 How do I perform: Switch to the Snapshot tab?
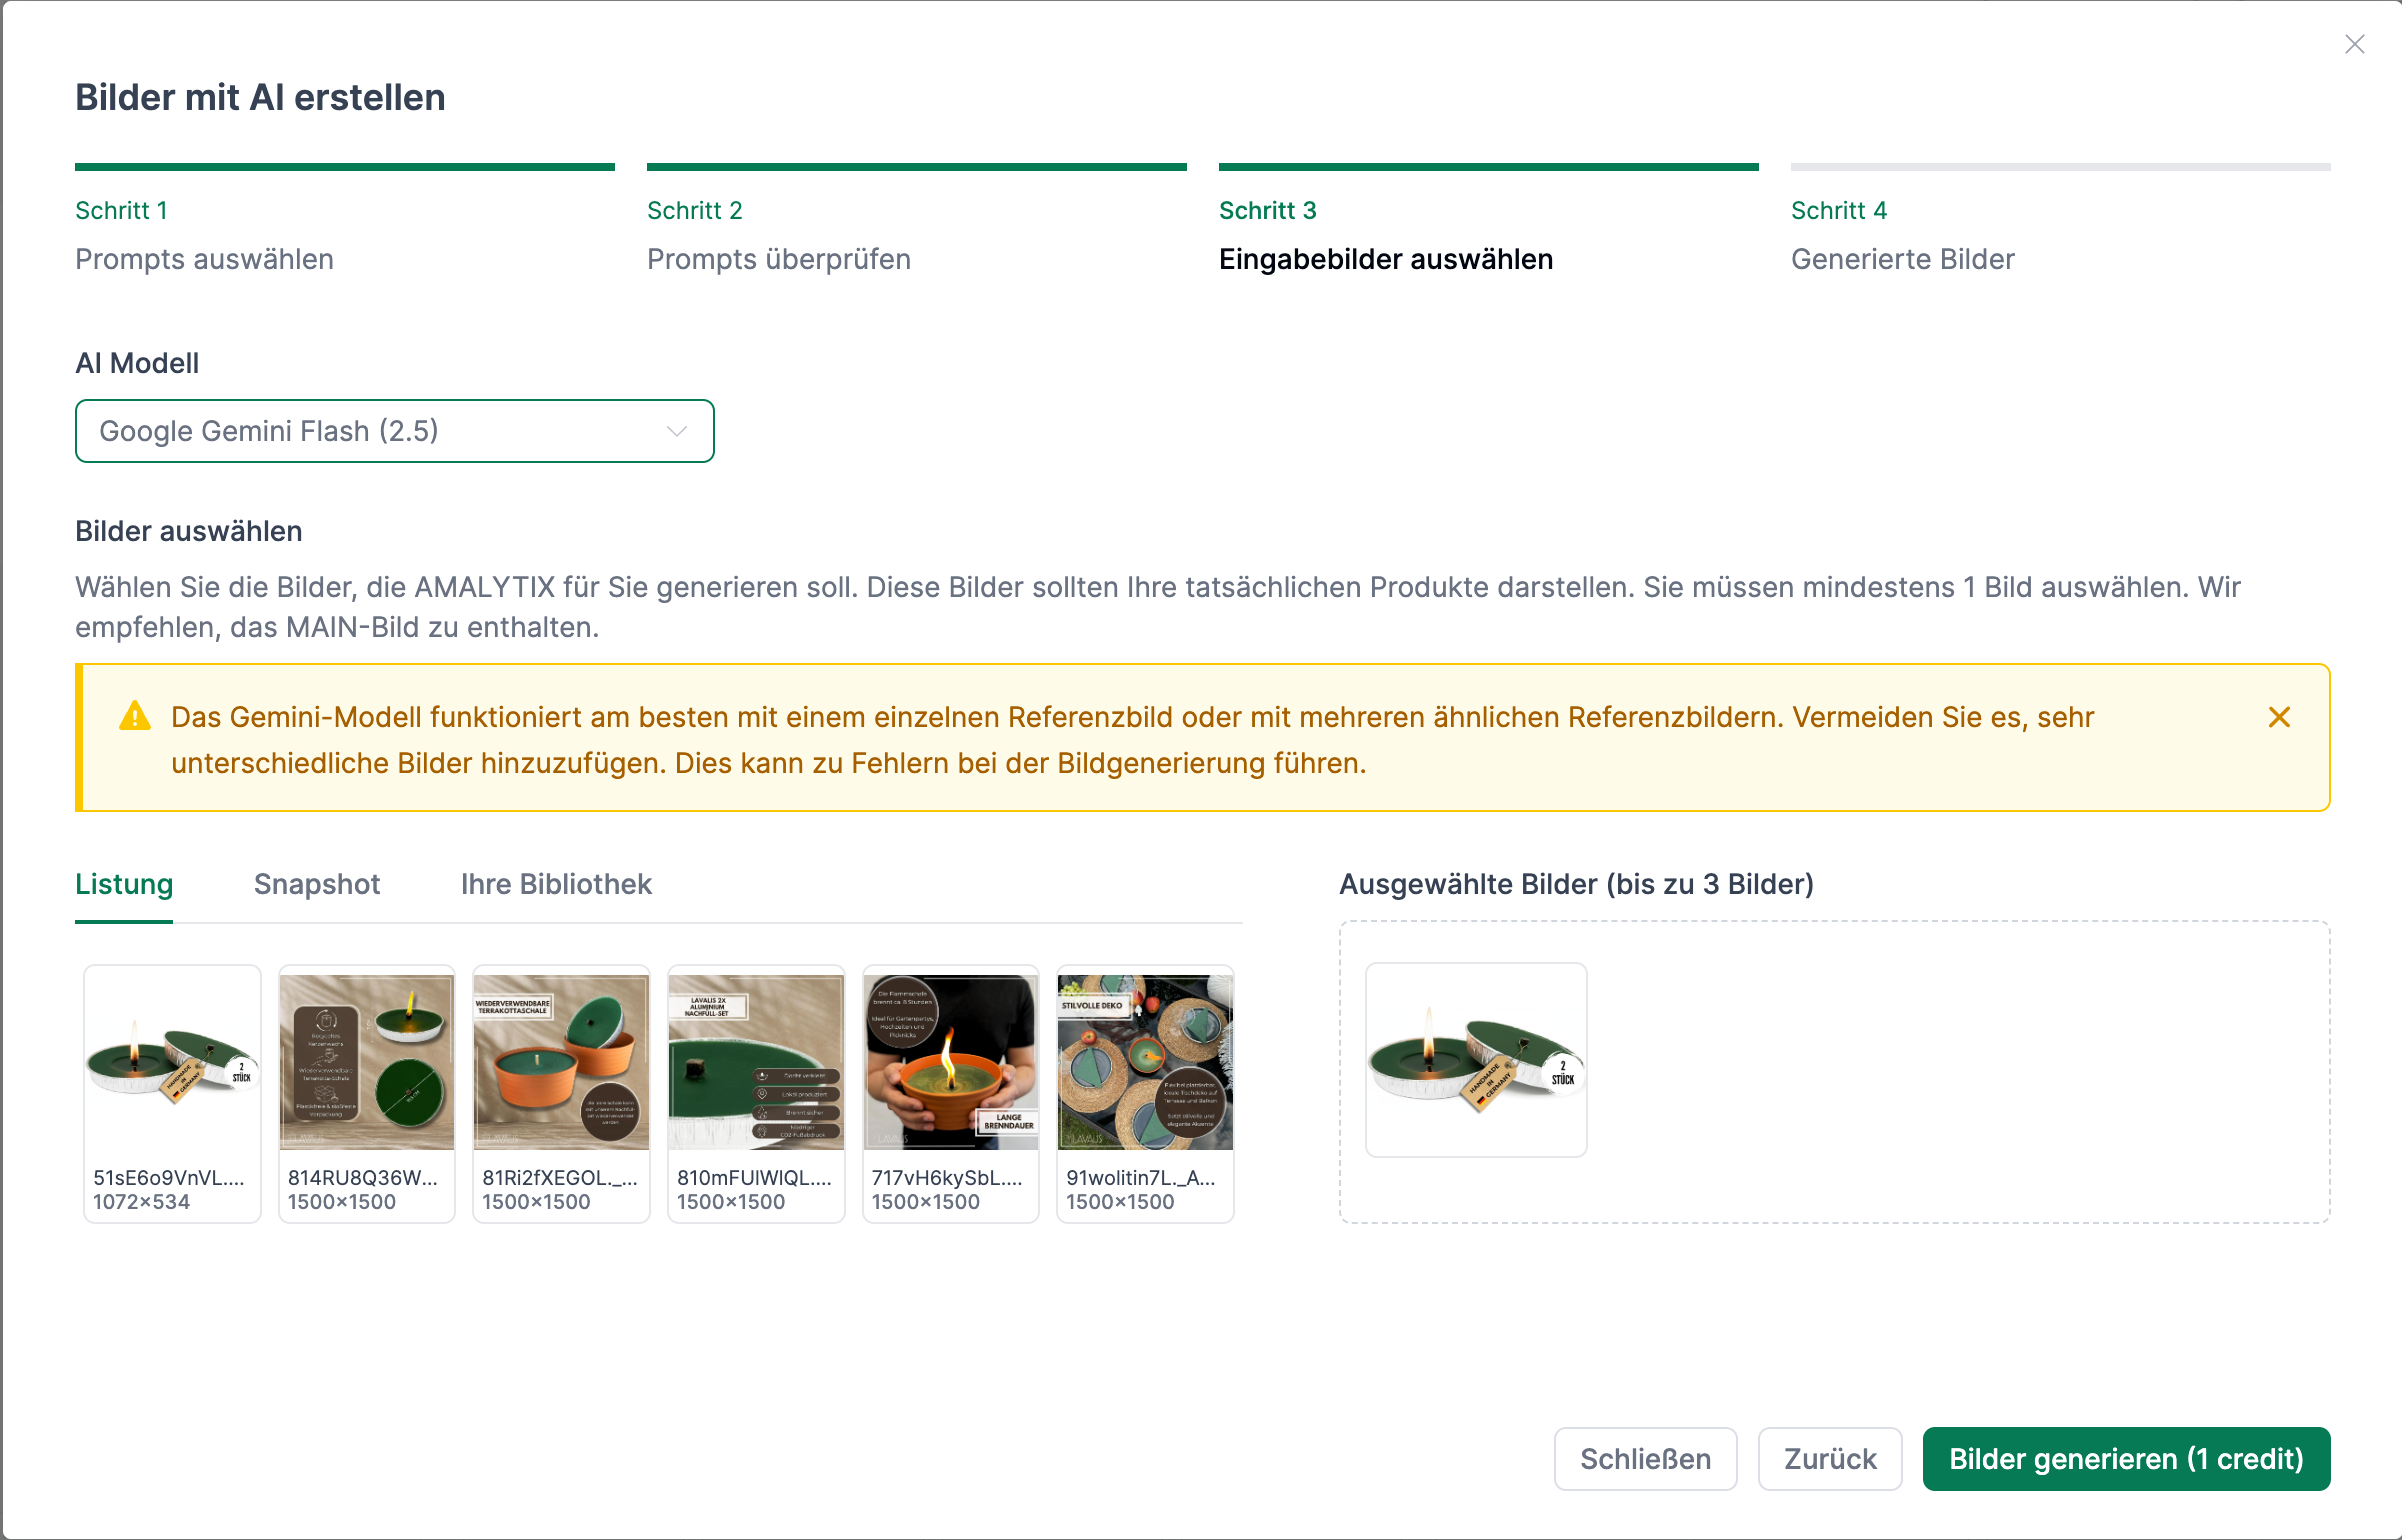[x=316, y=884]
